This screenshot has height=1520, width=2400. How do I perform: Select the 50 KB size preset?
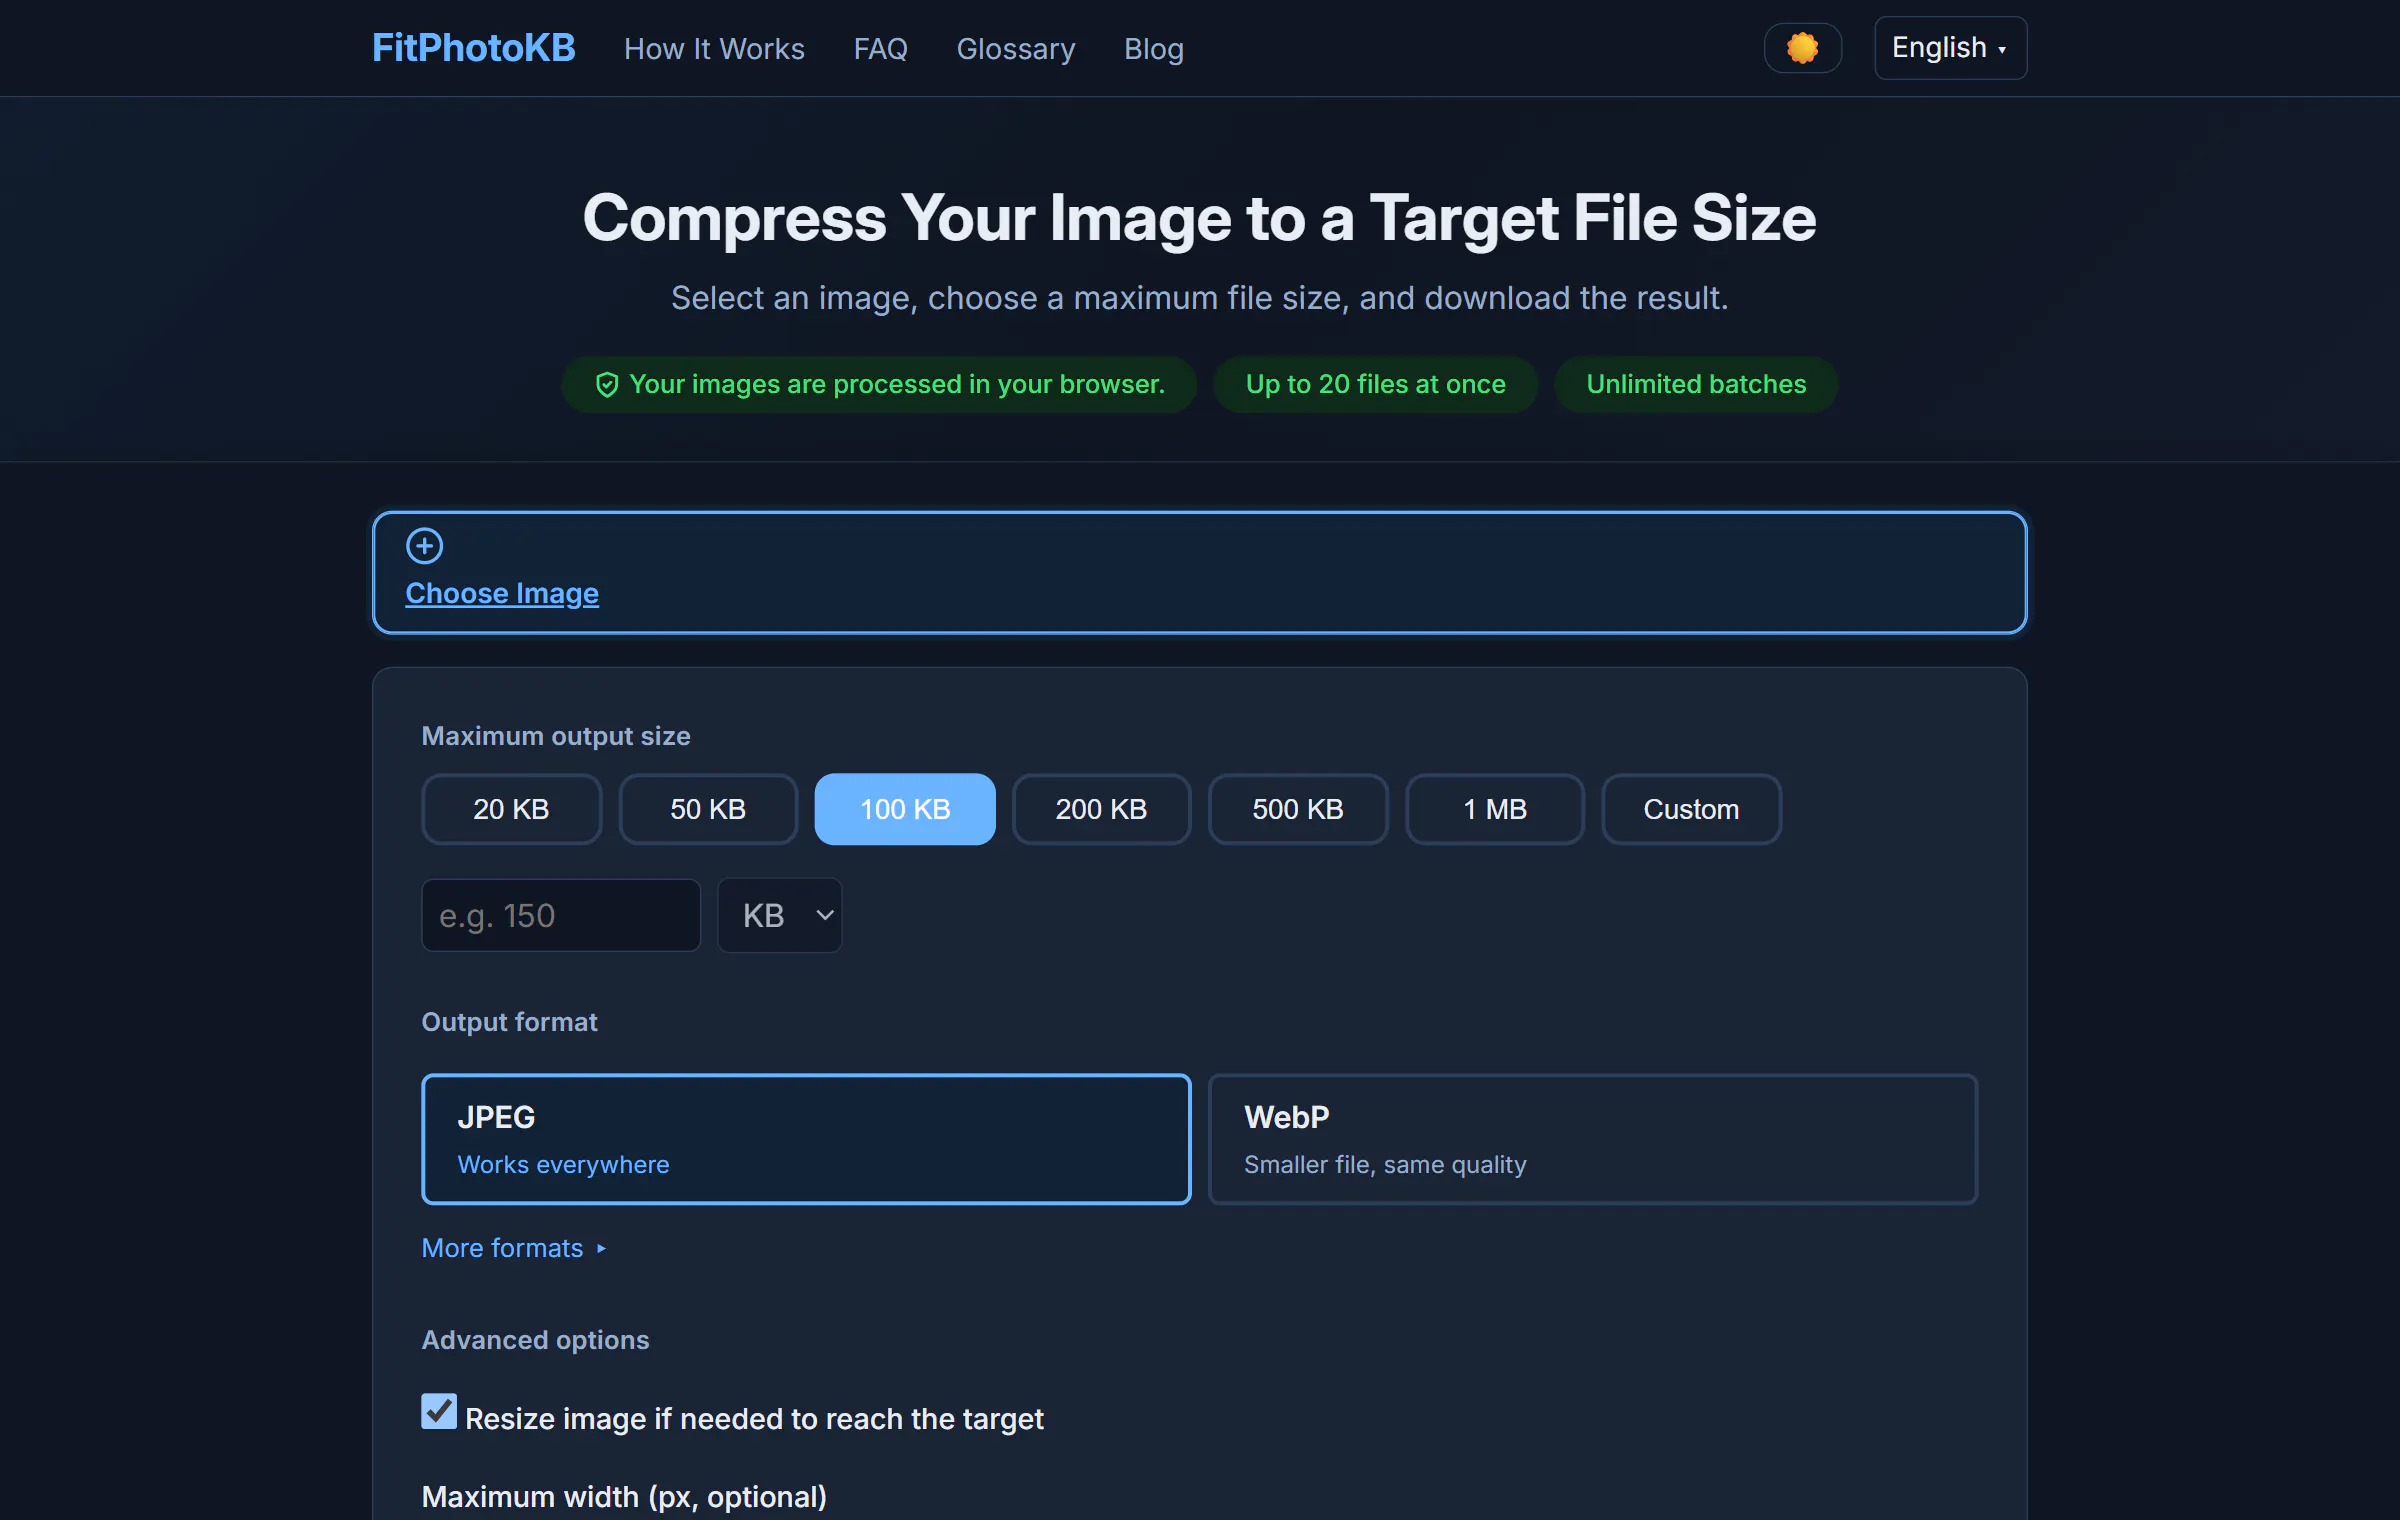pyautogui.click(x=708, y=809)
